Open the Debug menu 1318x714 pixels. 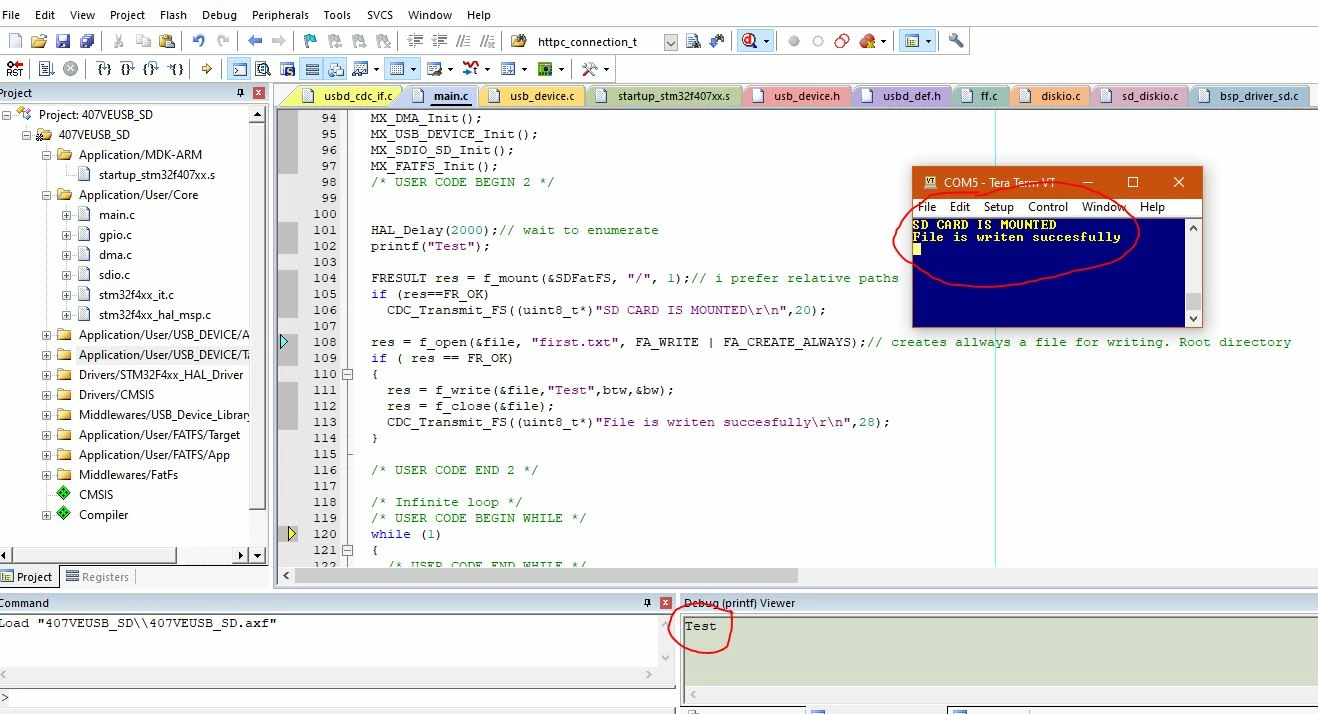pyautogui.click(x=219, y=15)
